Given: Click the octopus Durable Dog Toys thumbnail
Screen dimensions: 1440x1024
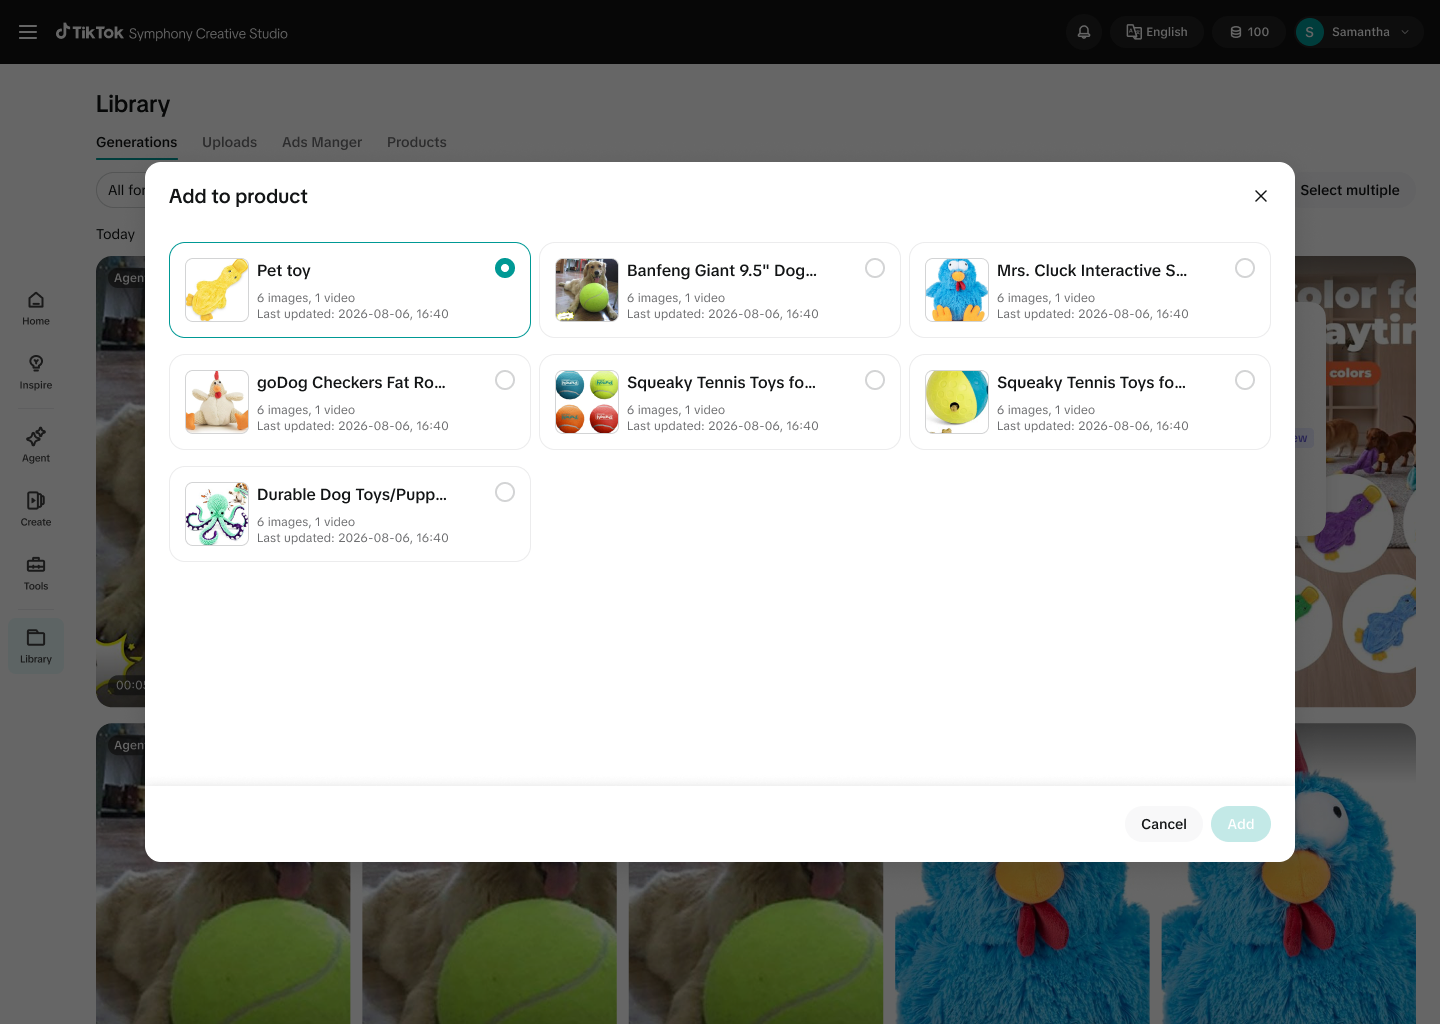Looking at the screenshot, I should tap(217, 514).
